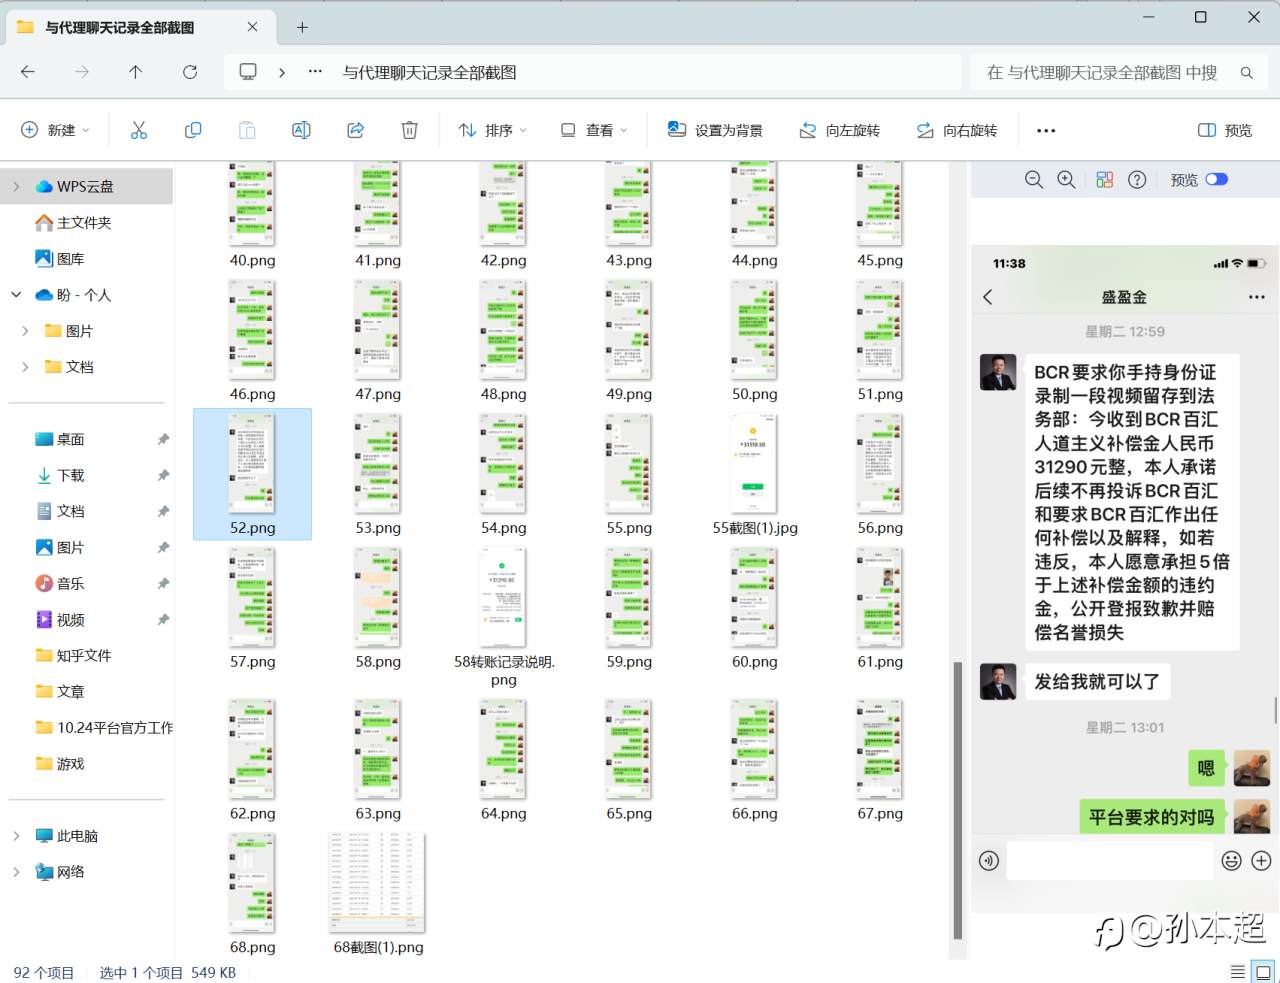Image resolution: width=1280 pixels, height=983 pixels.
Task: Select file 52.png thumbnail
Action: (252, 464)
